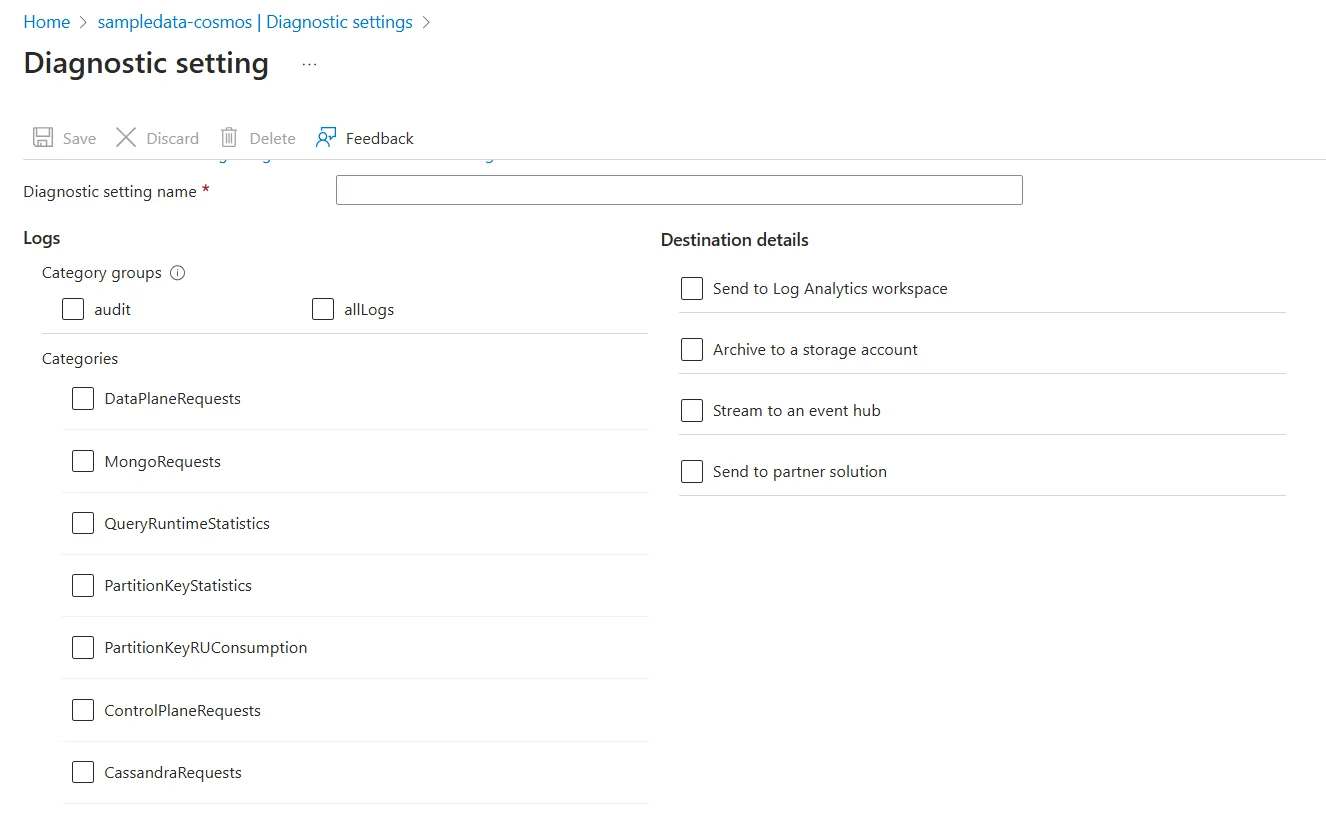
Task: Enable DataPlaneRequests logging
Action: click(x=83, y=398)
